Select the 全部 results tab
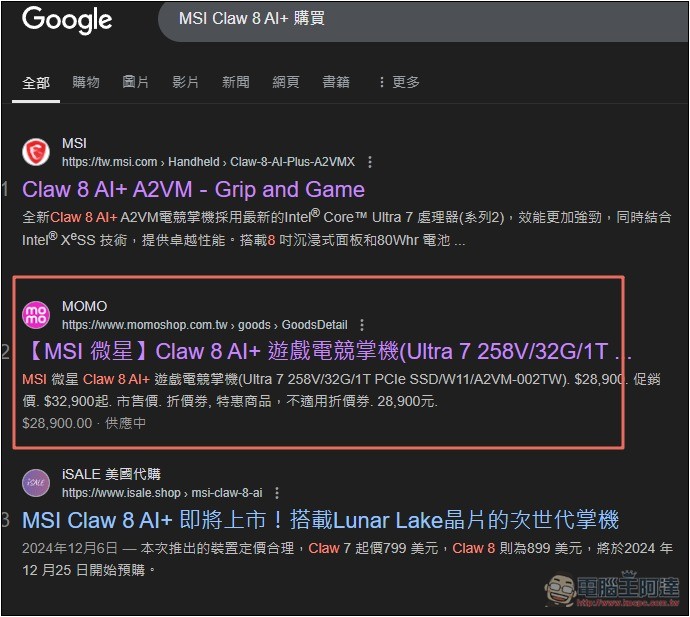The width and height of the screenshot is (690, 617). pos(36,82)
